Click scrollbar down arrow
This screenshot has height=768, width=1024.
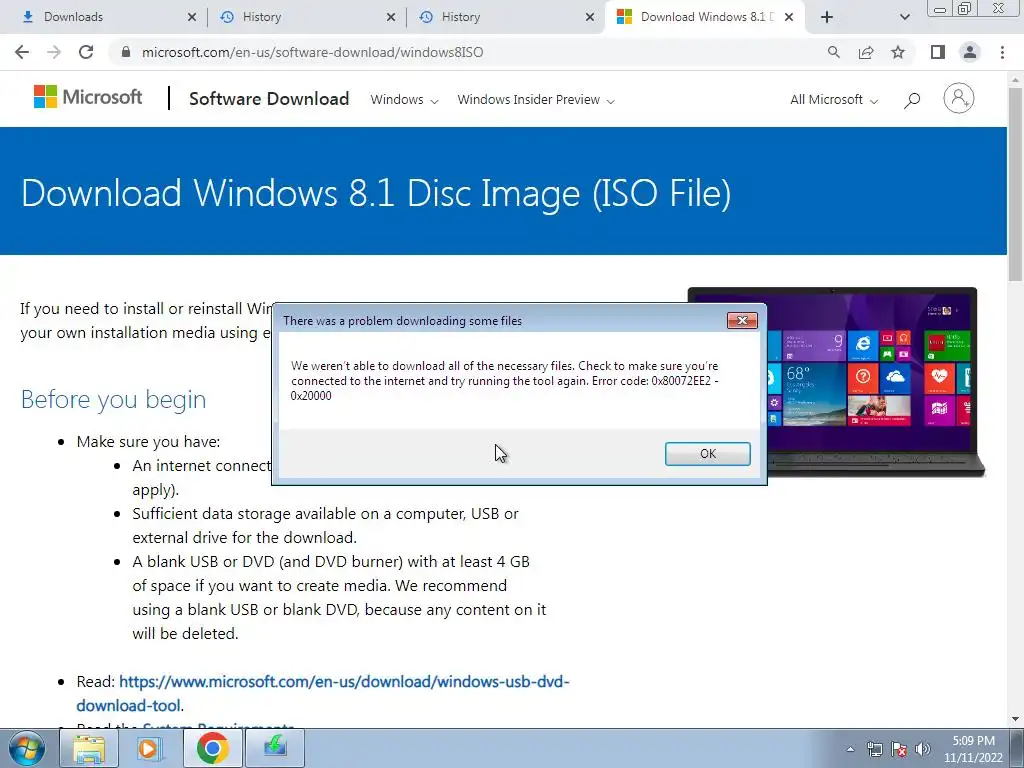pyautogui.click(x=1016, y=720)
